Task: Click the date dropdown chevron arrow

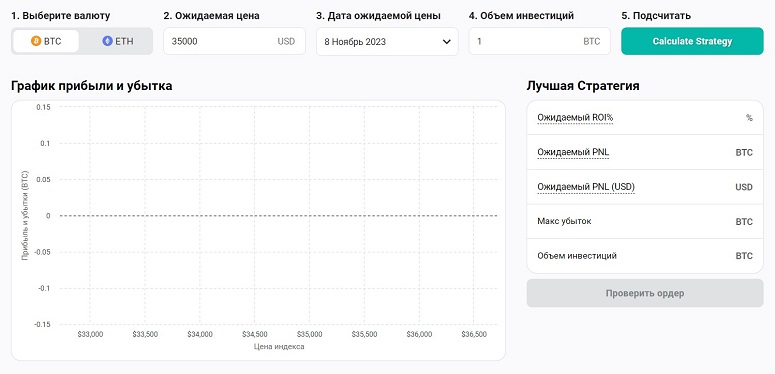Action: (446, 42)
